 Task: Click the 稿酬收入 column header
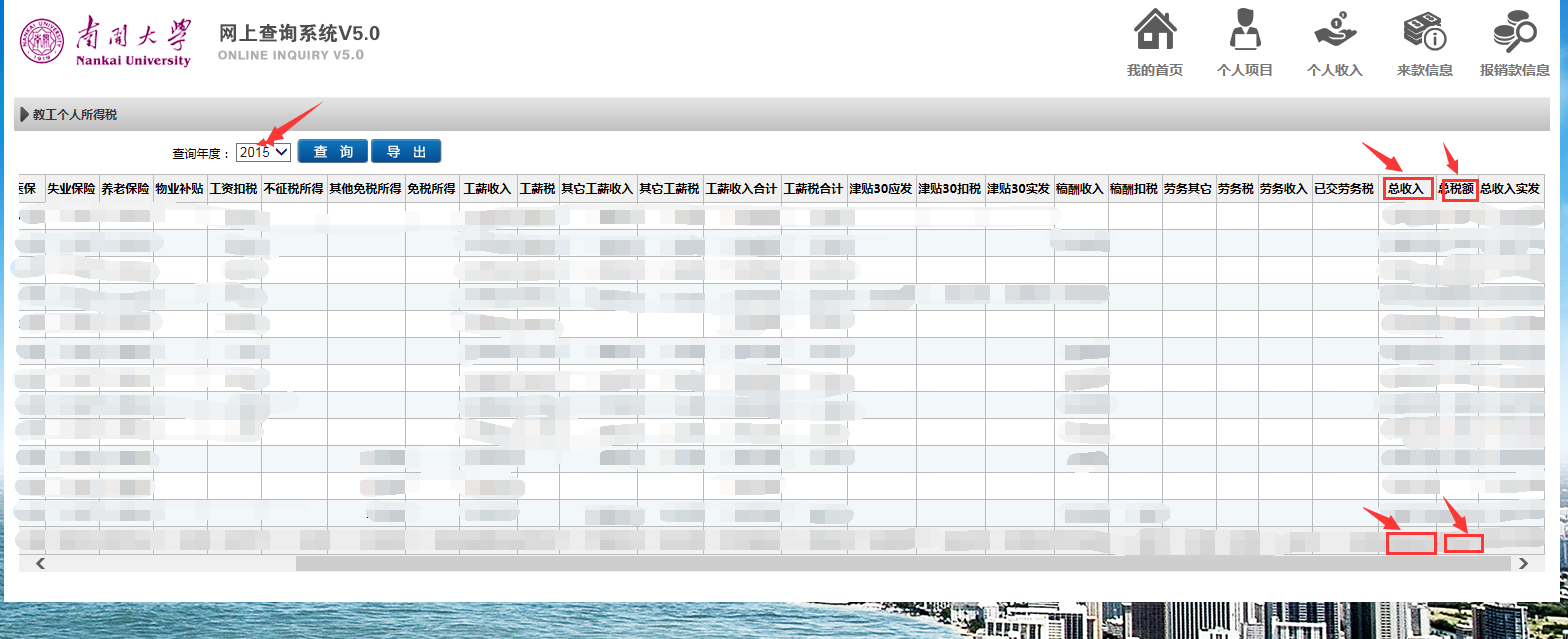[1080, 188]
